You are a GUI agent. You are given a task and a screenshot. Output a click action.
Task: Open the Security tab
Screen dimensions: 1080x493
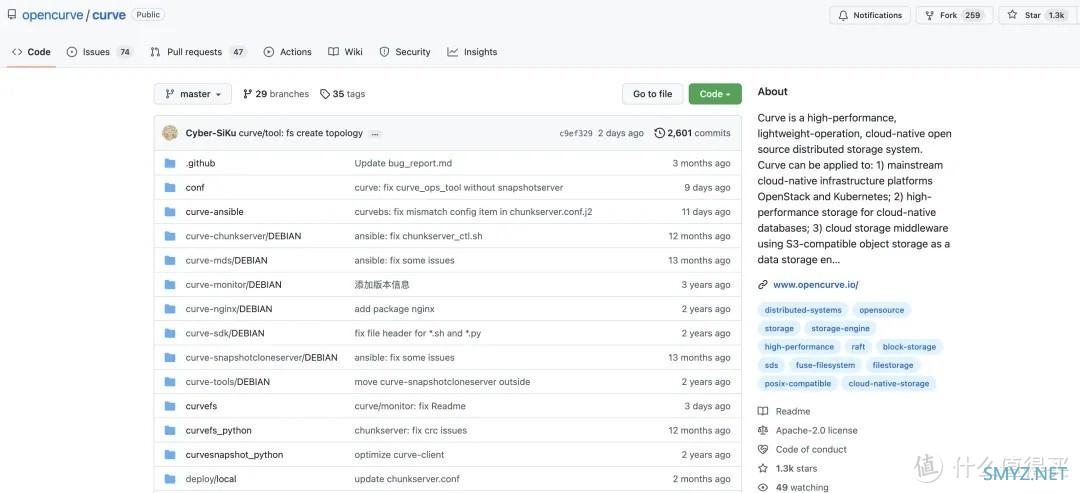pyautogui.click(x=405, y=52)
